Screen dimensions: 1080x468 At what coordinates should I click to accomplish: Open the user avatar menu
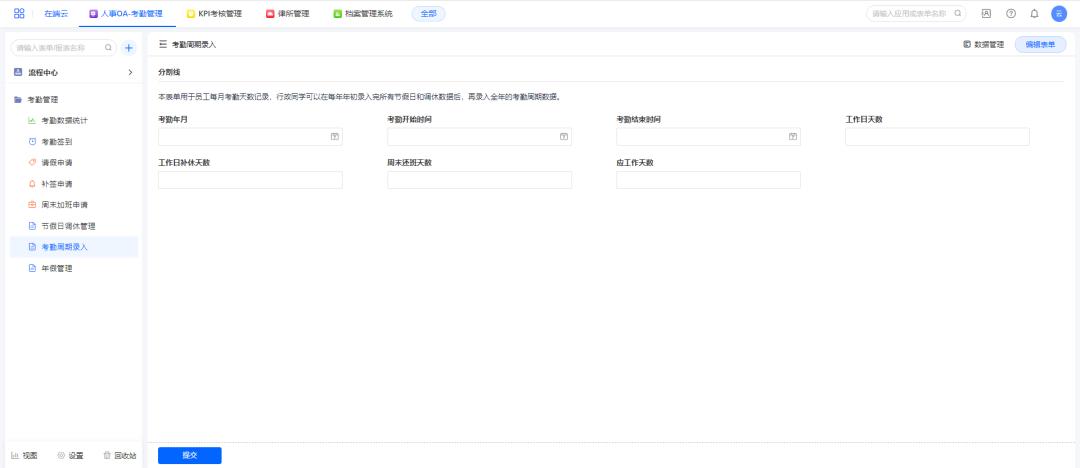click(1059, 13)
